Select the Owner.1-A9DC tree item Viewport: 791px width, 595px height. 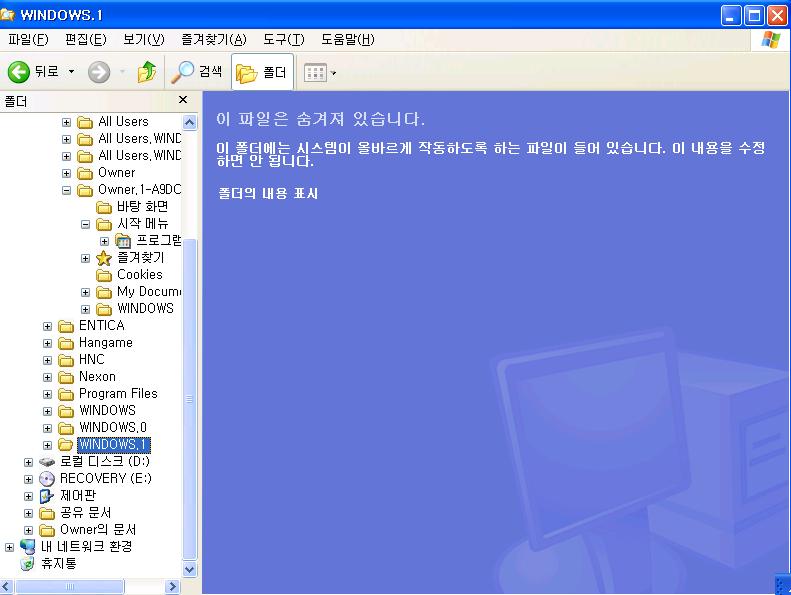(x=140, y=190)
